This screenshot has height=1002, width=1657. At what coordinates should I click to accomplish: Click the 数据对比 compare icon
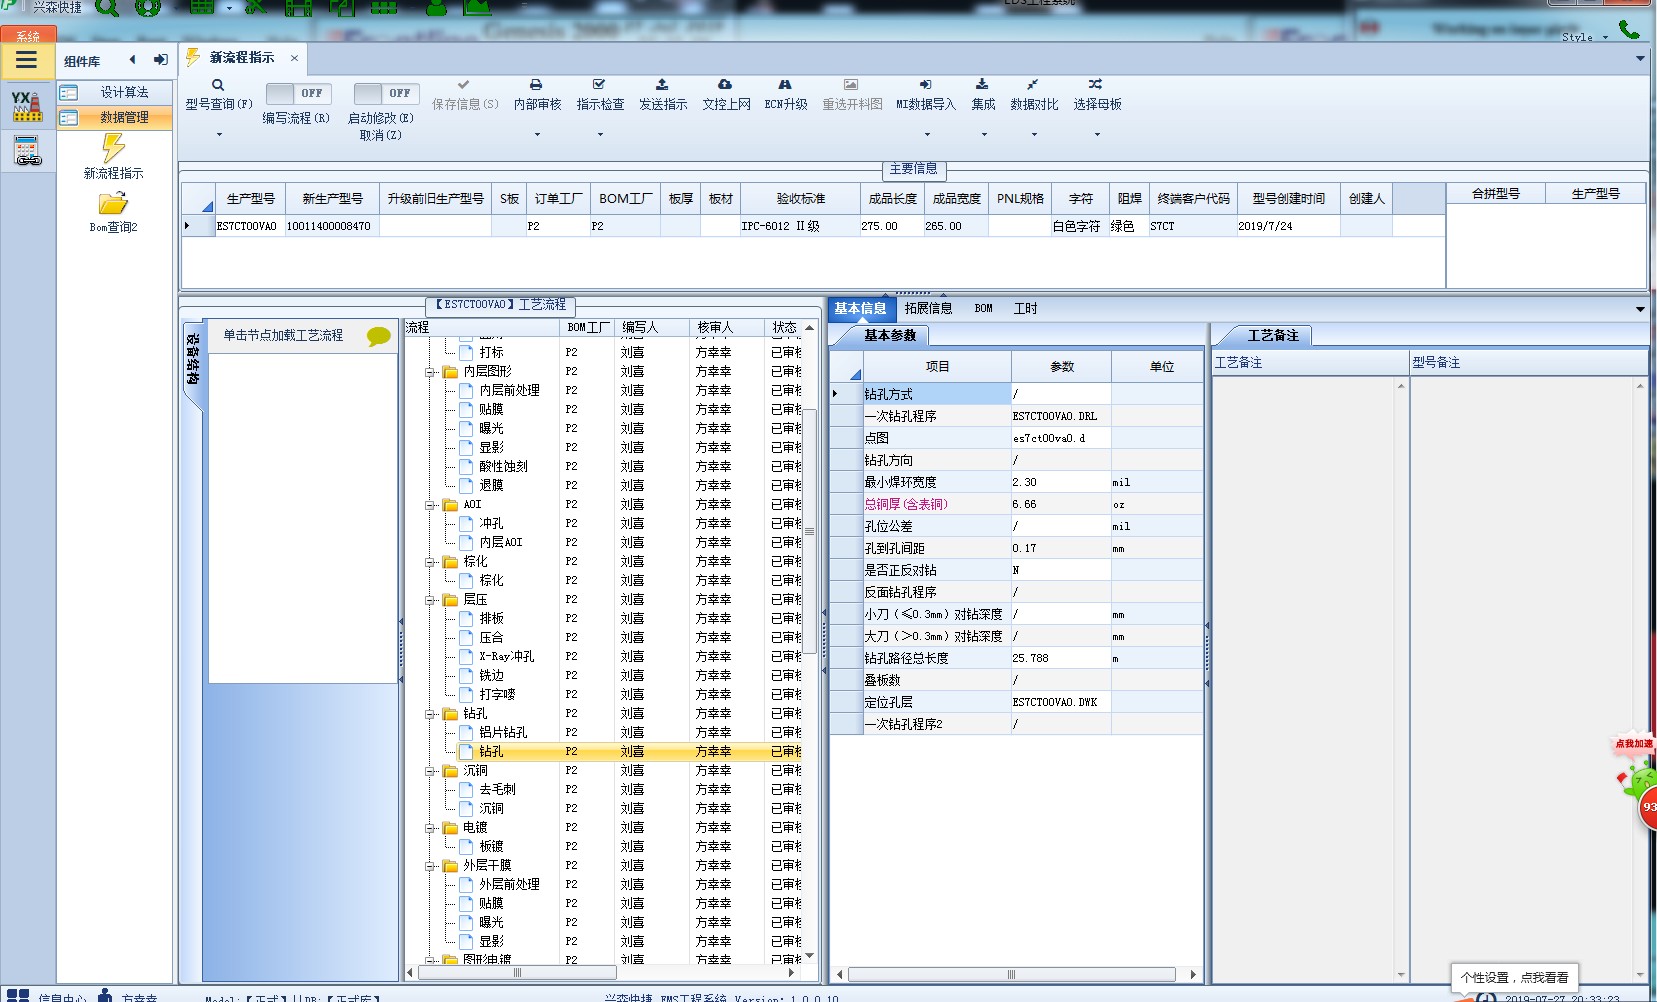tap(1033, 85)
